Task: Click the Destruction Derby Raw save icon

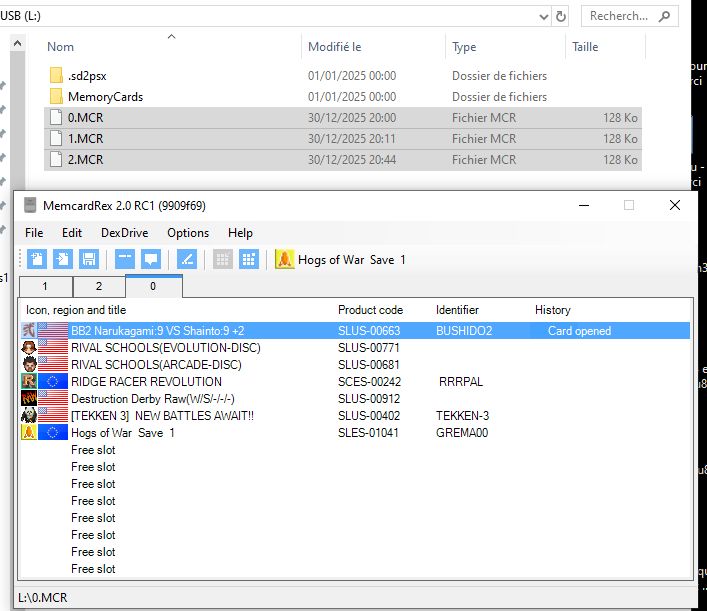Action: tap(29, 399)
